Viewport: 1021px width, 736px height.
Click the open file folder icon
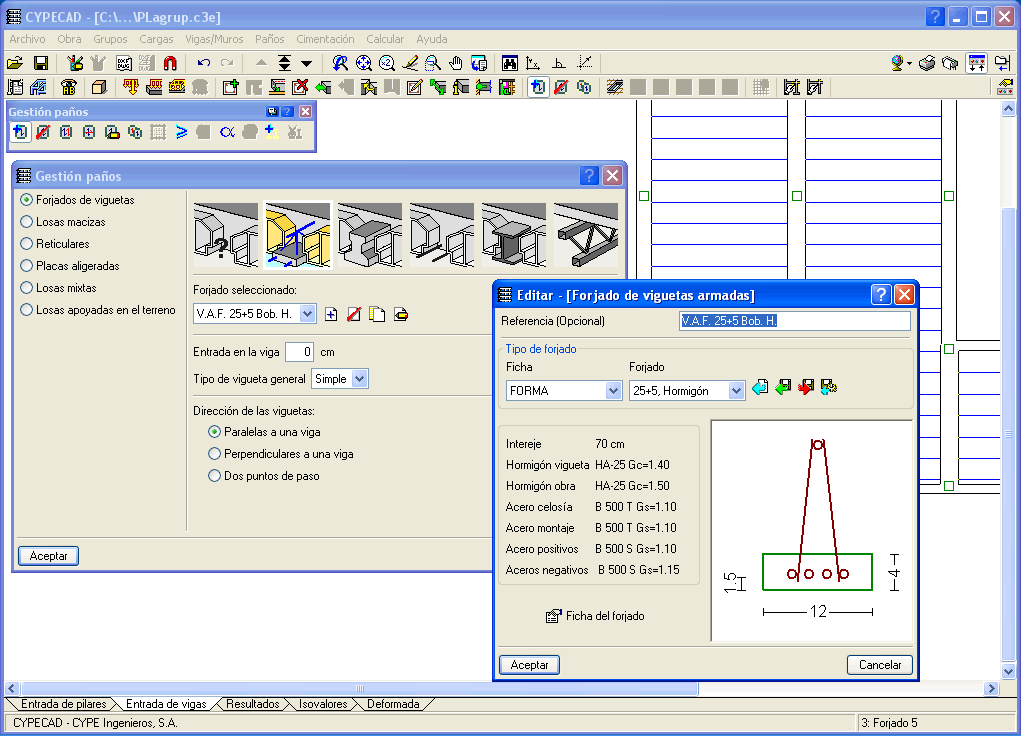pos(15,63)
